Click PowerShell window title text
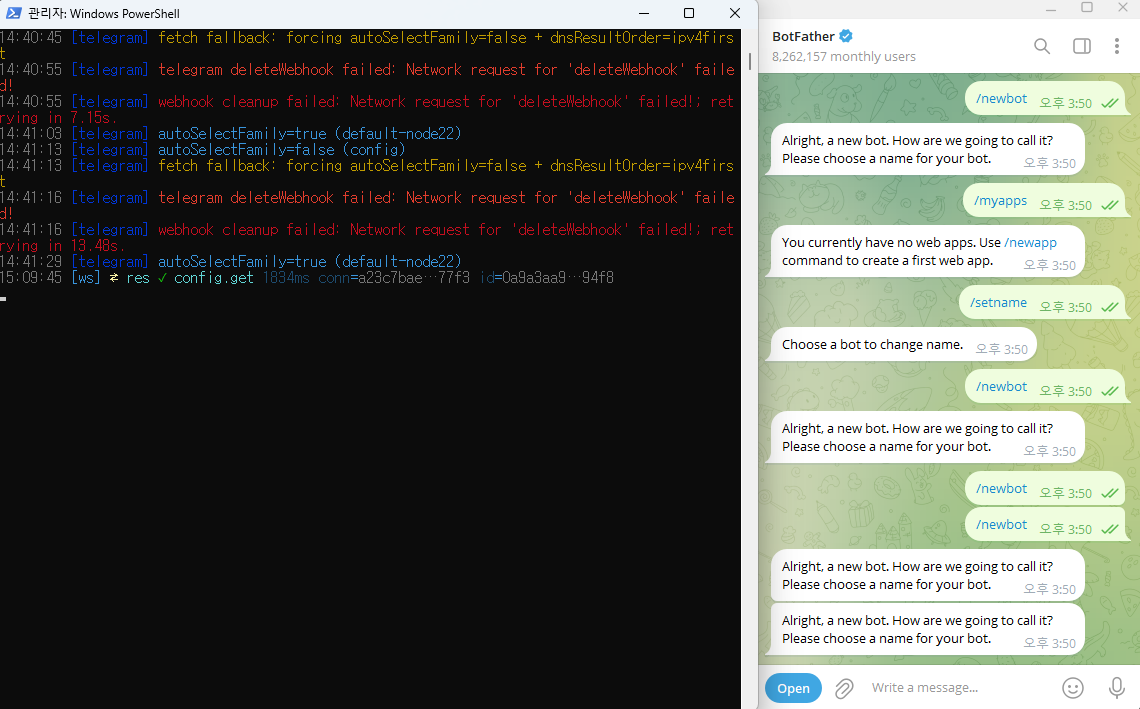 pyautogui.click(x=103, y=14)
